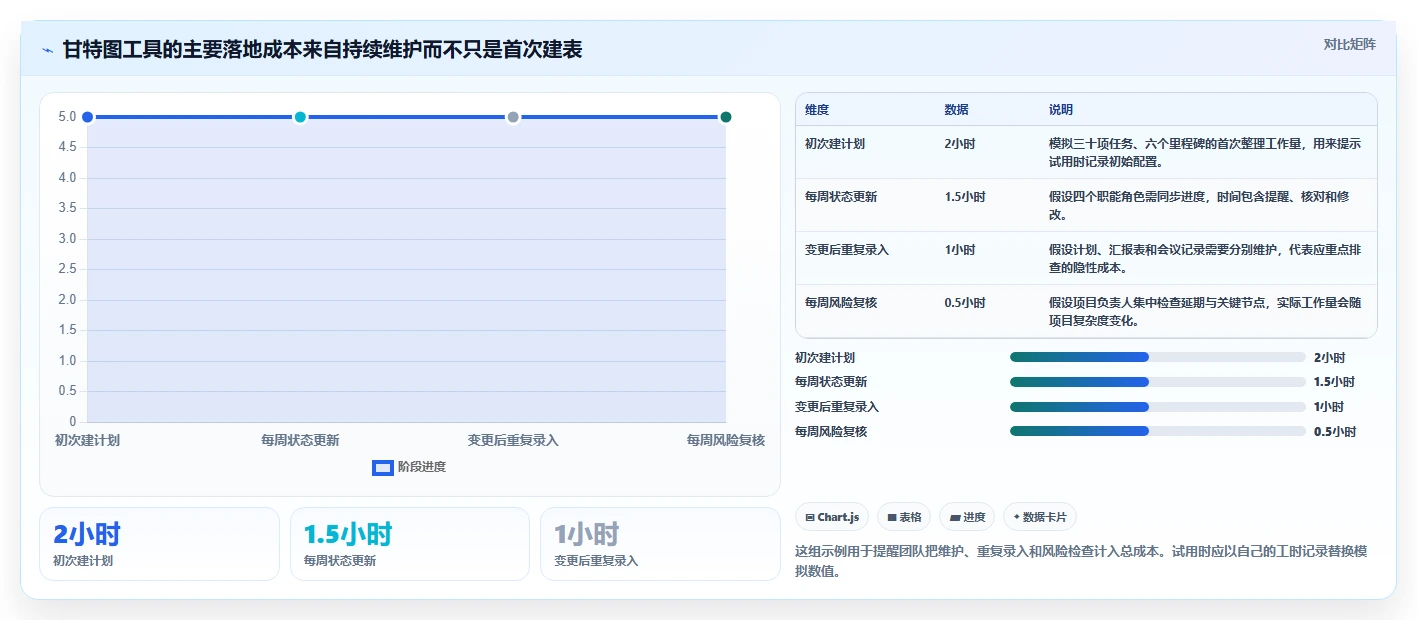Click the 1小时 cell in the table
Screen dimensions: 1417x620
[960, 250]
